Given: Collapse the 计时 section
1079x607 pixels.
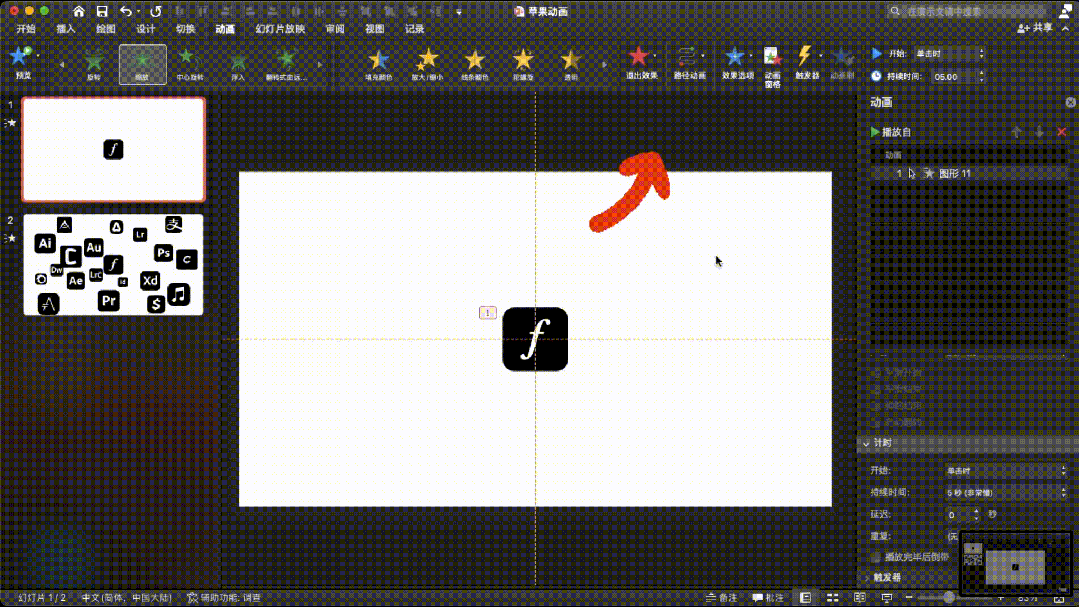Looking at the screenshot, I should point(866,443).
